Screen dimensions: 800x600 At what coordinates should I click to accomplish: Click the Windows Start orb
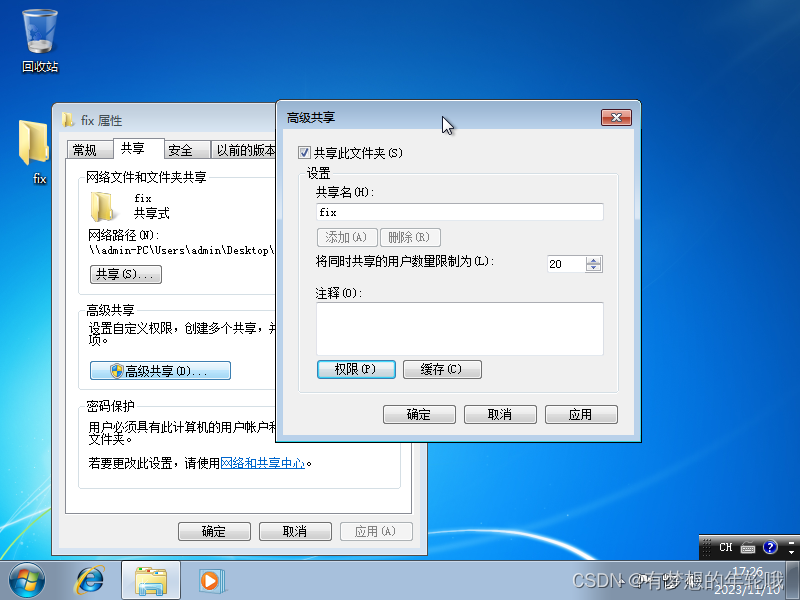[x=27, y=581]
